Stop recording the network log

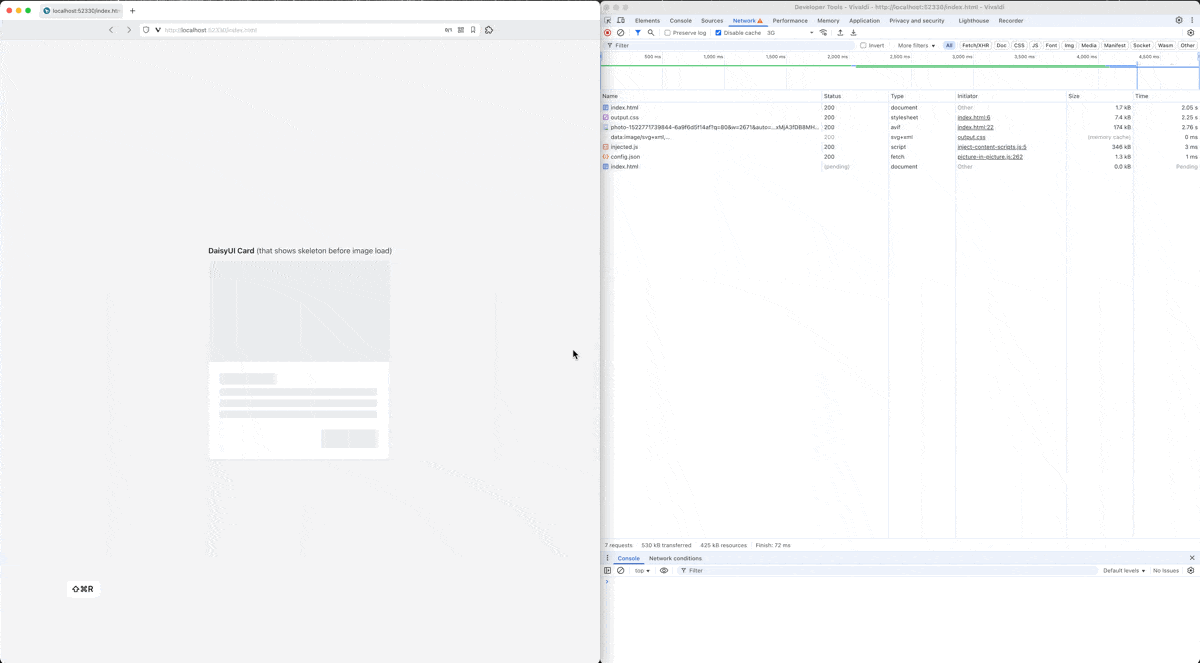click(607, 33)
